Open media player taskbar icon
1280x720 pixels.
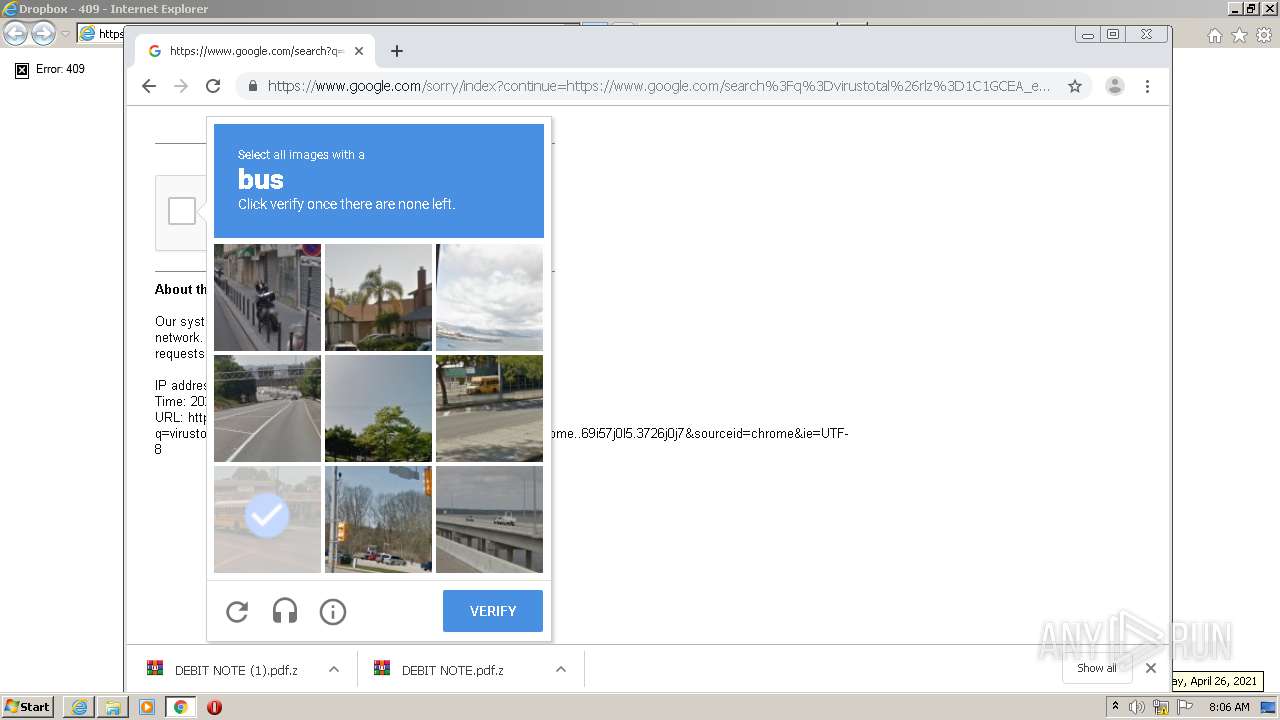coord(147,707)
